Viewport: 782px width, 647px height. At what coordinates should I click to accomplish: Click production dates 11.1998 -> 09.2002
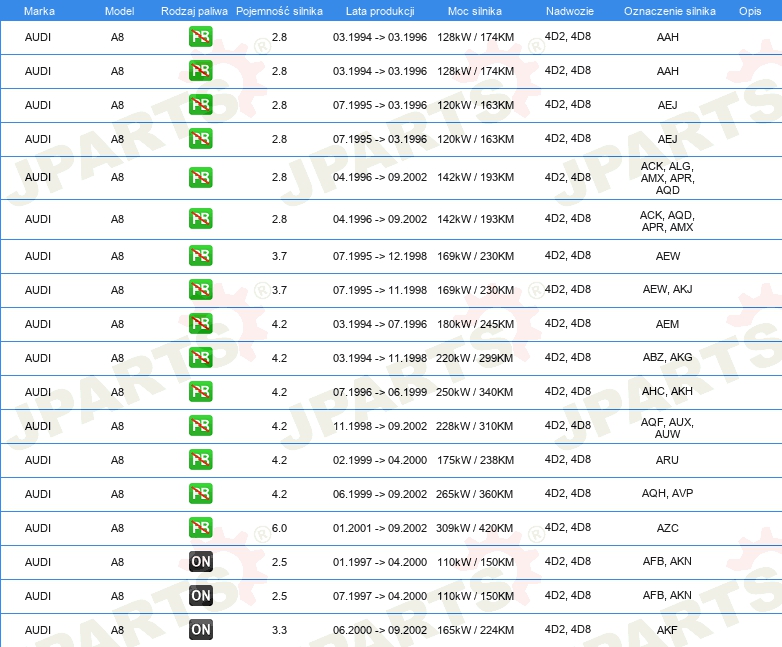[x=380, y=426]
